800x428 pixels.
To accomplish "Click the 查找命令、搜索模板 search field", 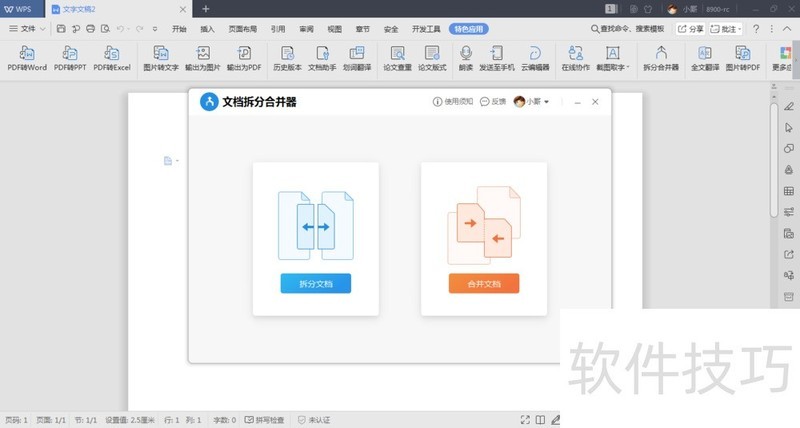I will pyautogui.click(x=628, y=29).
